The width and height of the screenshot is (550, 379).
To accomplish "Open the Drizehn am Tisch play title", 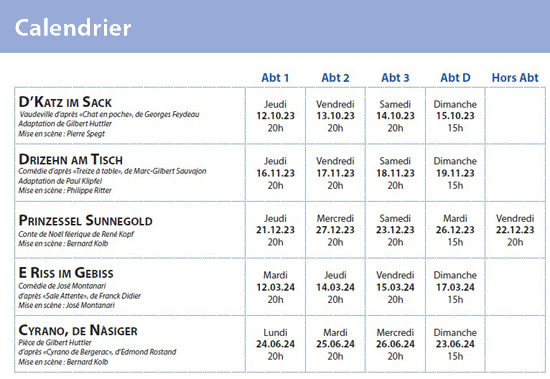I will (x=71, y=159).
